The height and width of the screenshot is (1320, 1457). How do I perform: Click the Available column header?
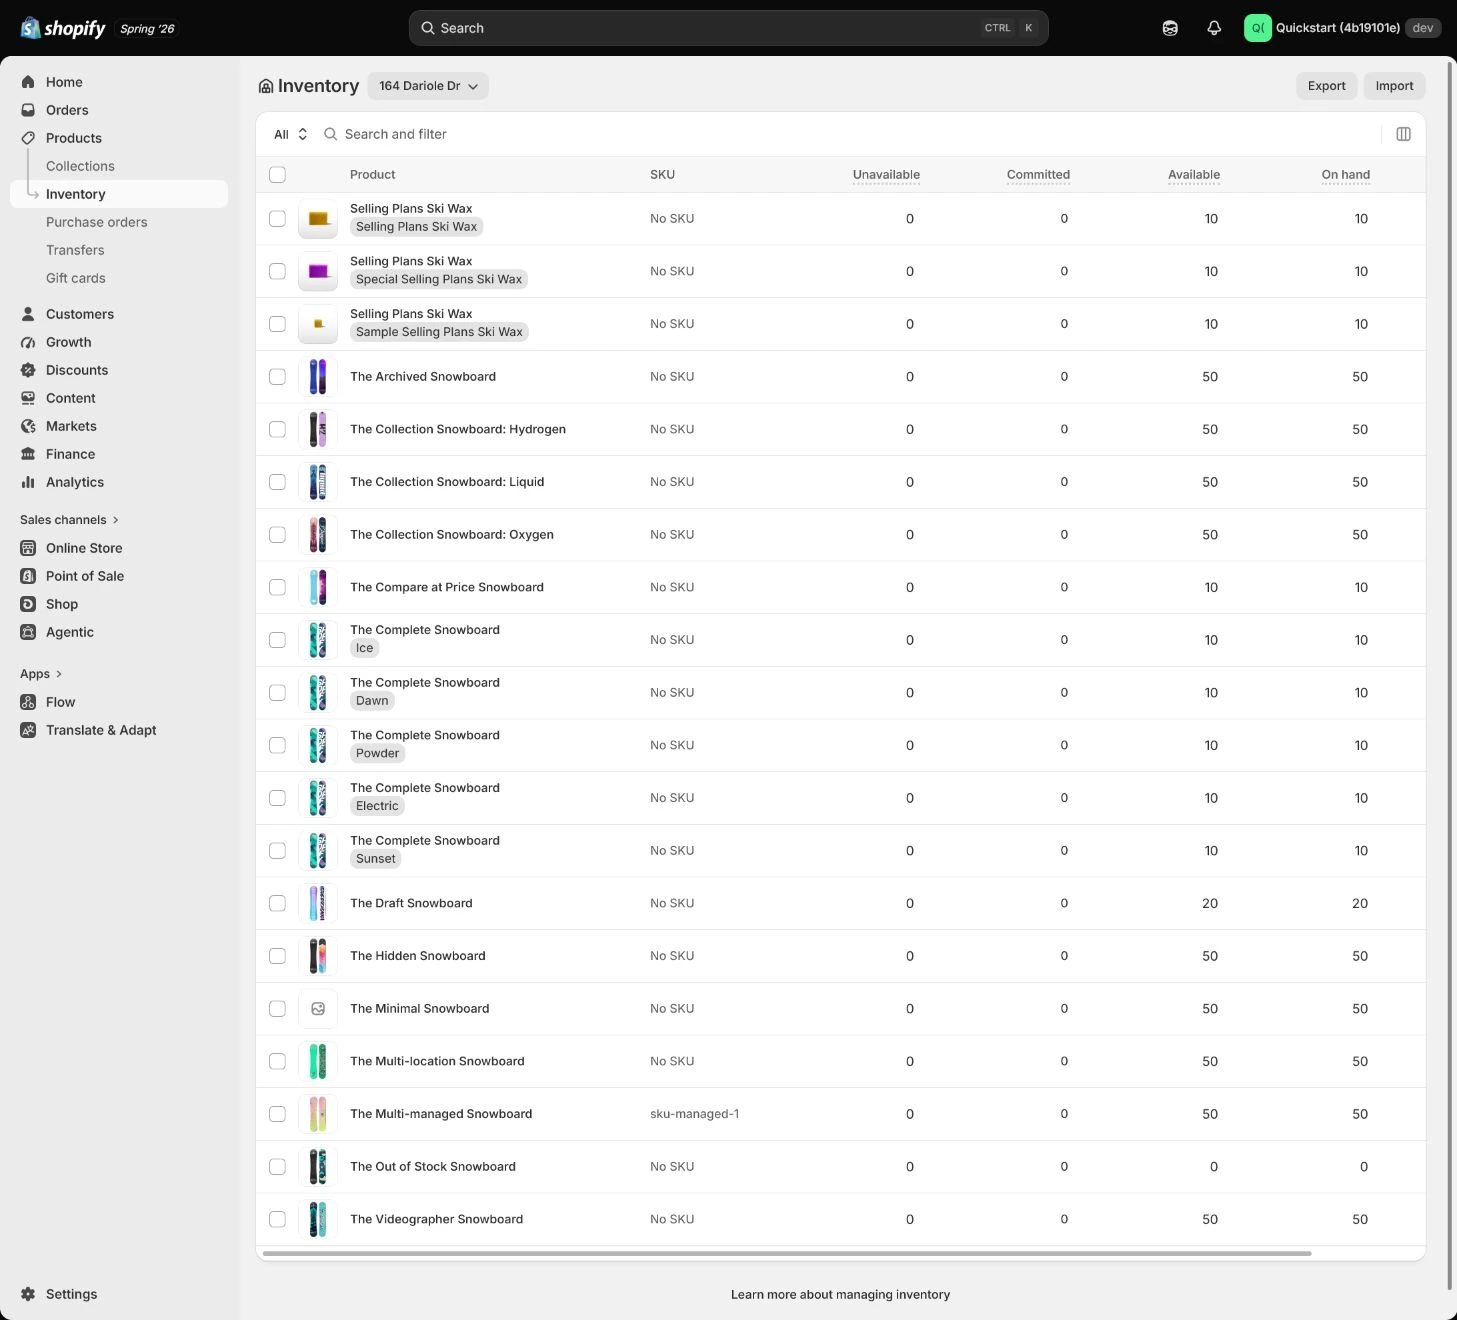1194,174
